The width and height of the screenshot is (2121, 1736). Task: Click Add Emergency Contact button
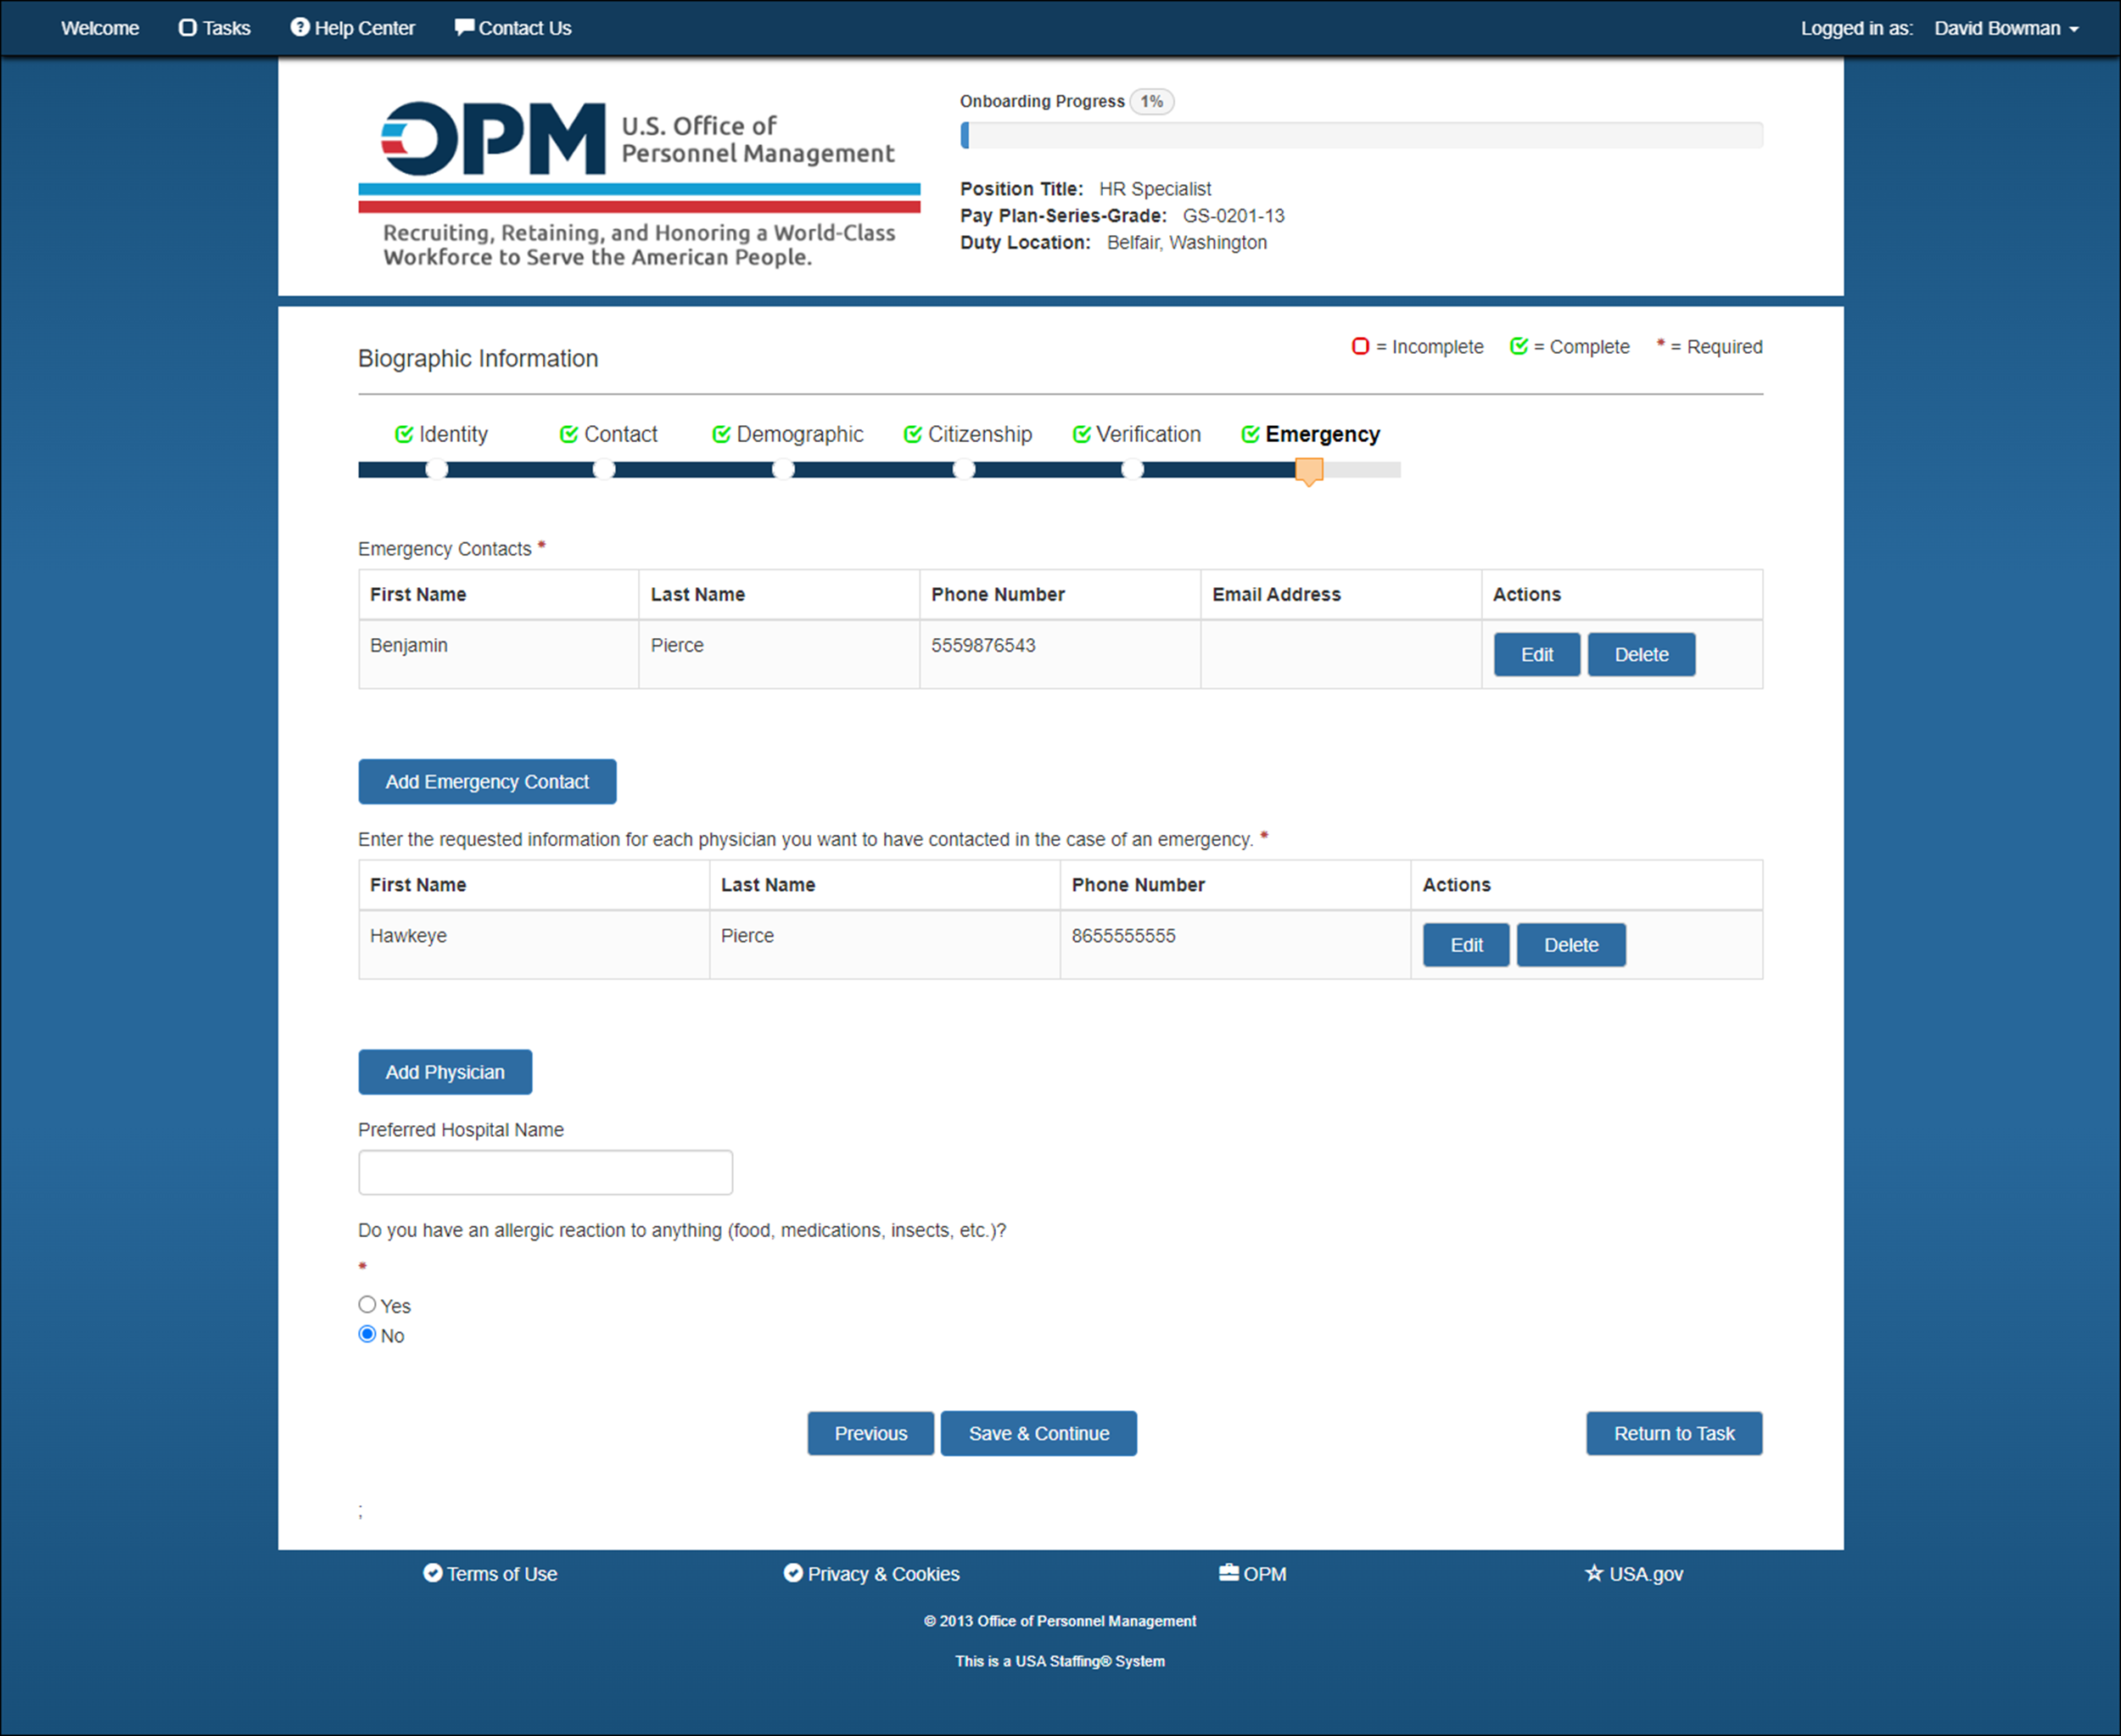point(487,782)
